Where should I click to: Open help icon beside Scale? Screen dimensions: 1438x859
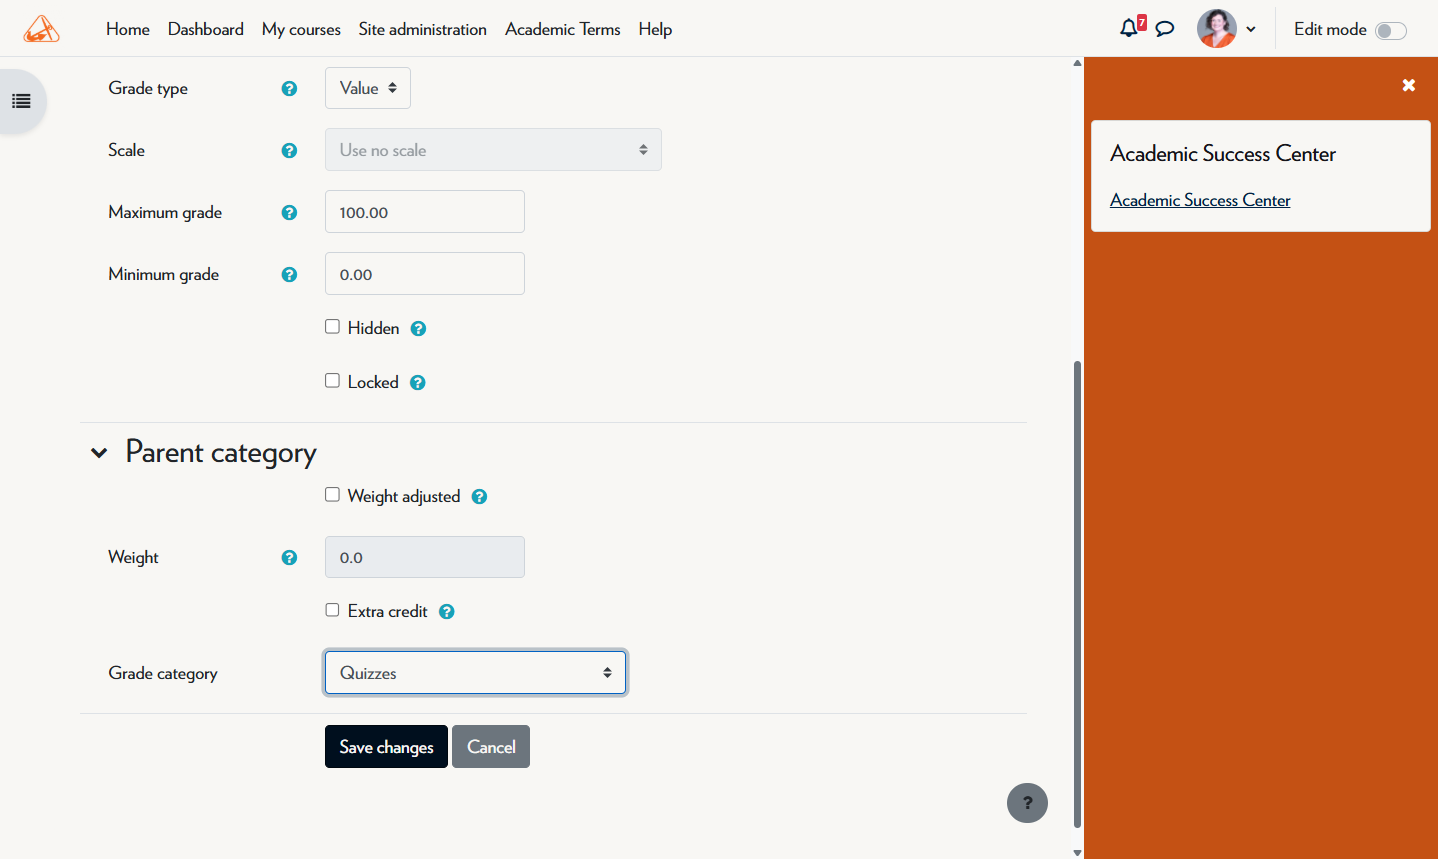coord(289,150)
